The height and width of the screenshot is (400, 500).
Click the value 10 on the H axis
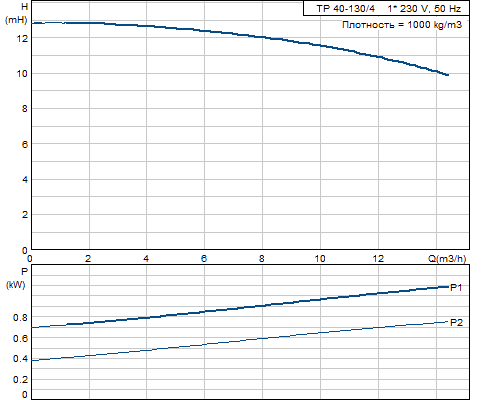22,74
